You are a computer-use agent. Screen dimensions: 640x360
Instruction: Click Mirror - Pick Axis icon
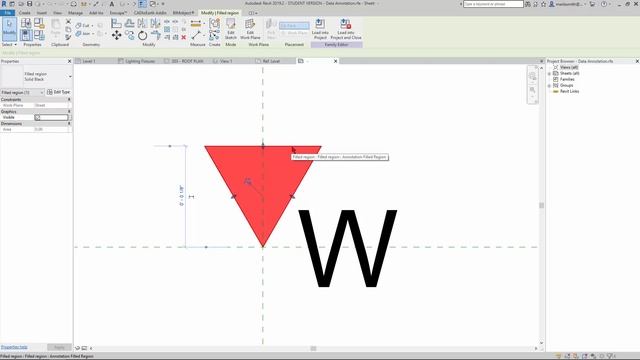tap(142, 23)
